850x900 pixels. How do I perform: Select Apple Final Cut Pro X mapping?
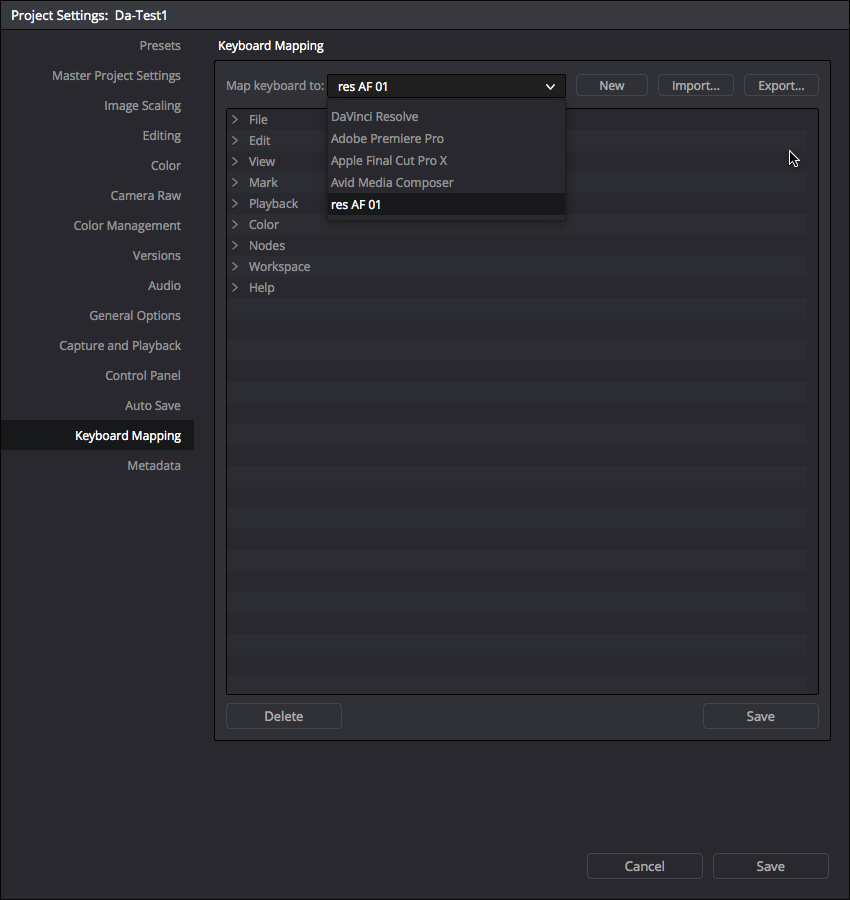(389, 161)
